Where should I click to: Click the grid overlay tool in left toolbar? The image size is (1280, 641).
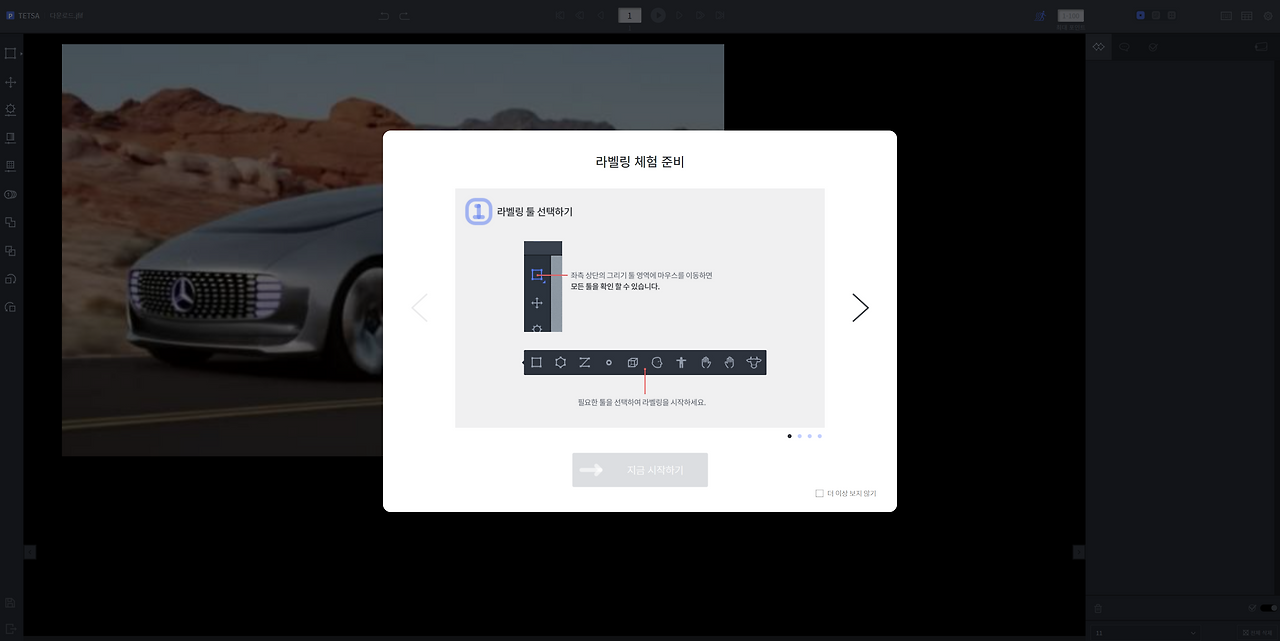pos(11,165)
